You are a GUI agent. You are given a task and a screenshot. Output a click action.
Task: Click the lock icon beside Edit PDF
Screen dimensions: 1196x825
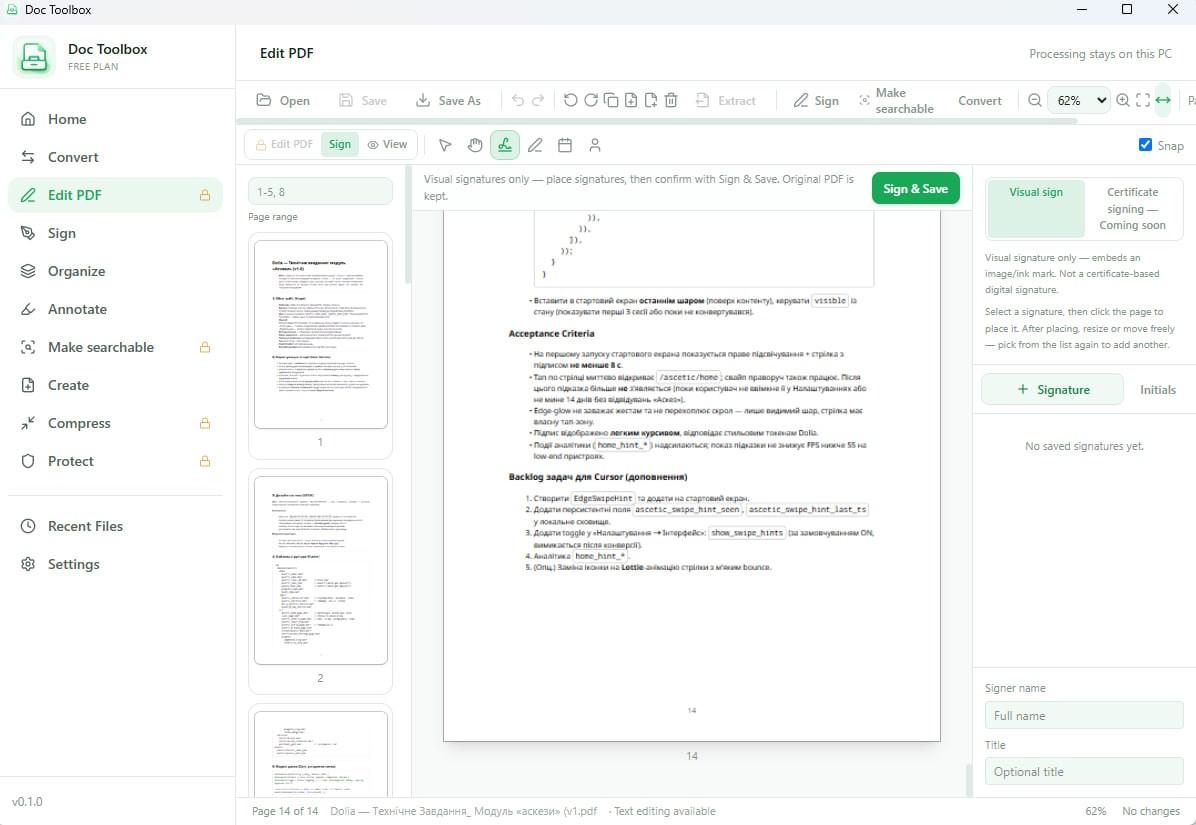click(x=204, y=195)
